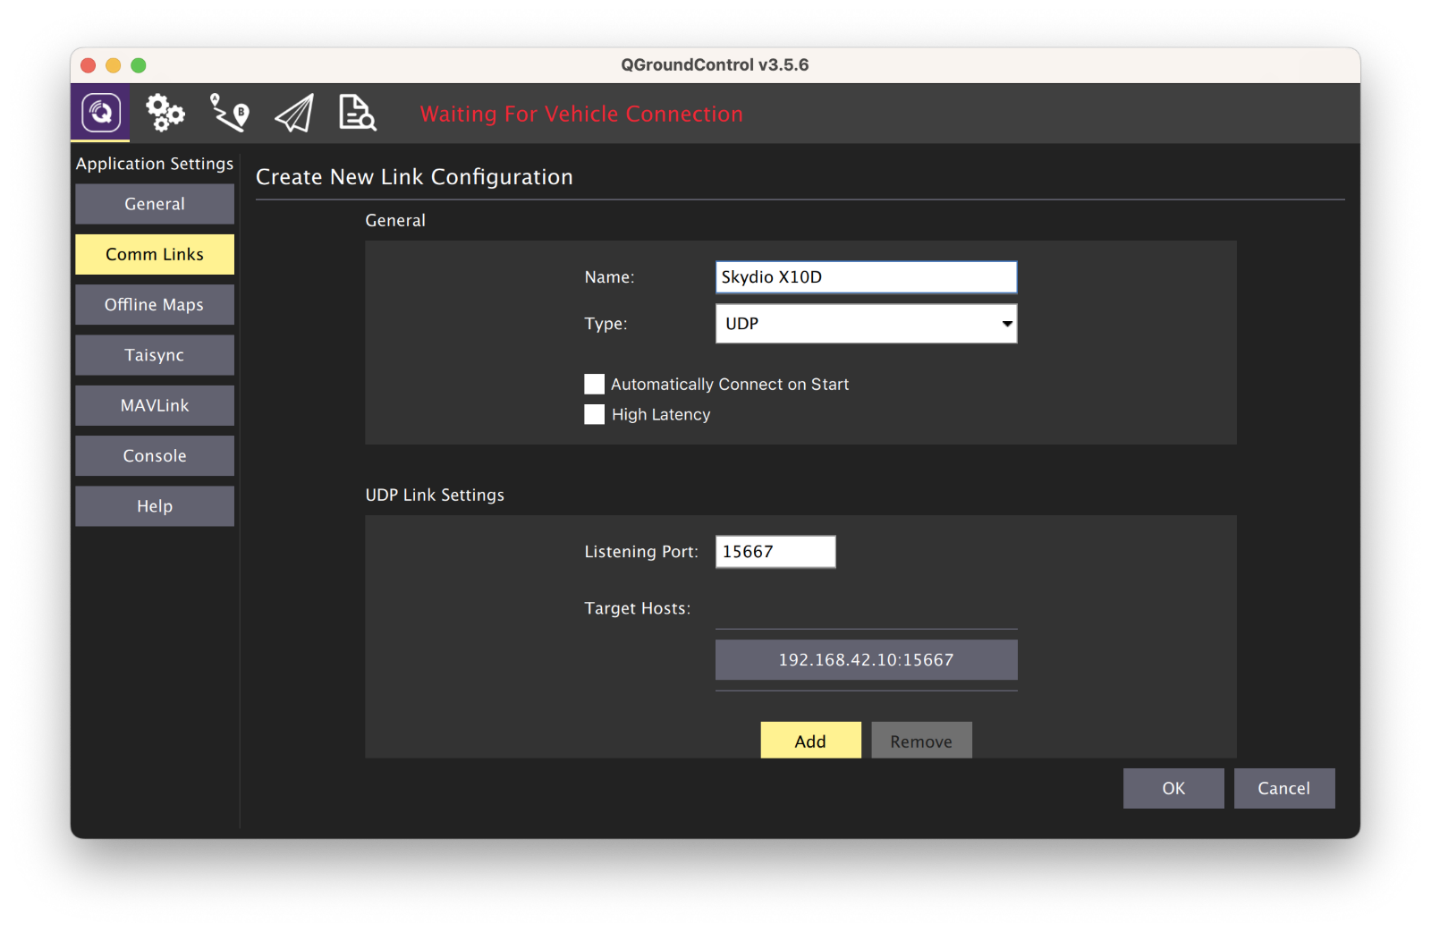Open the Plan view waypoint icon
1431x932 pixels.
point(229,113)
